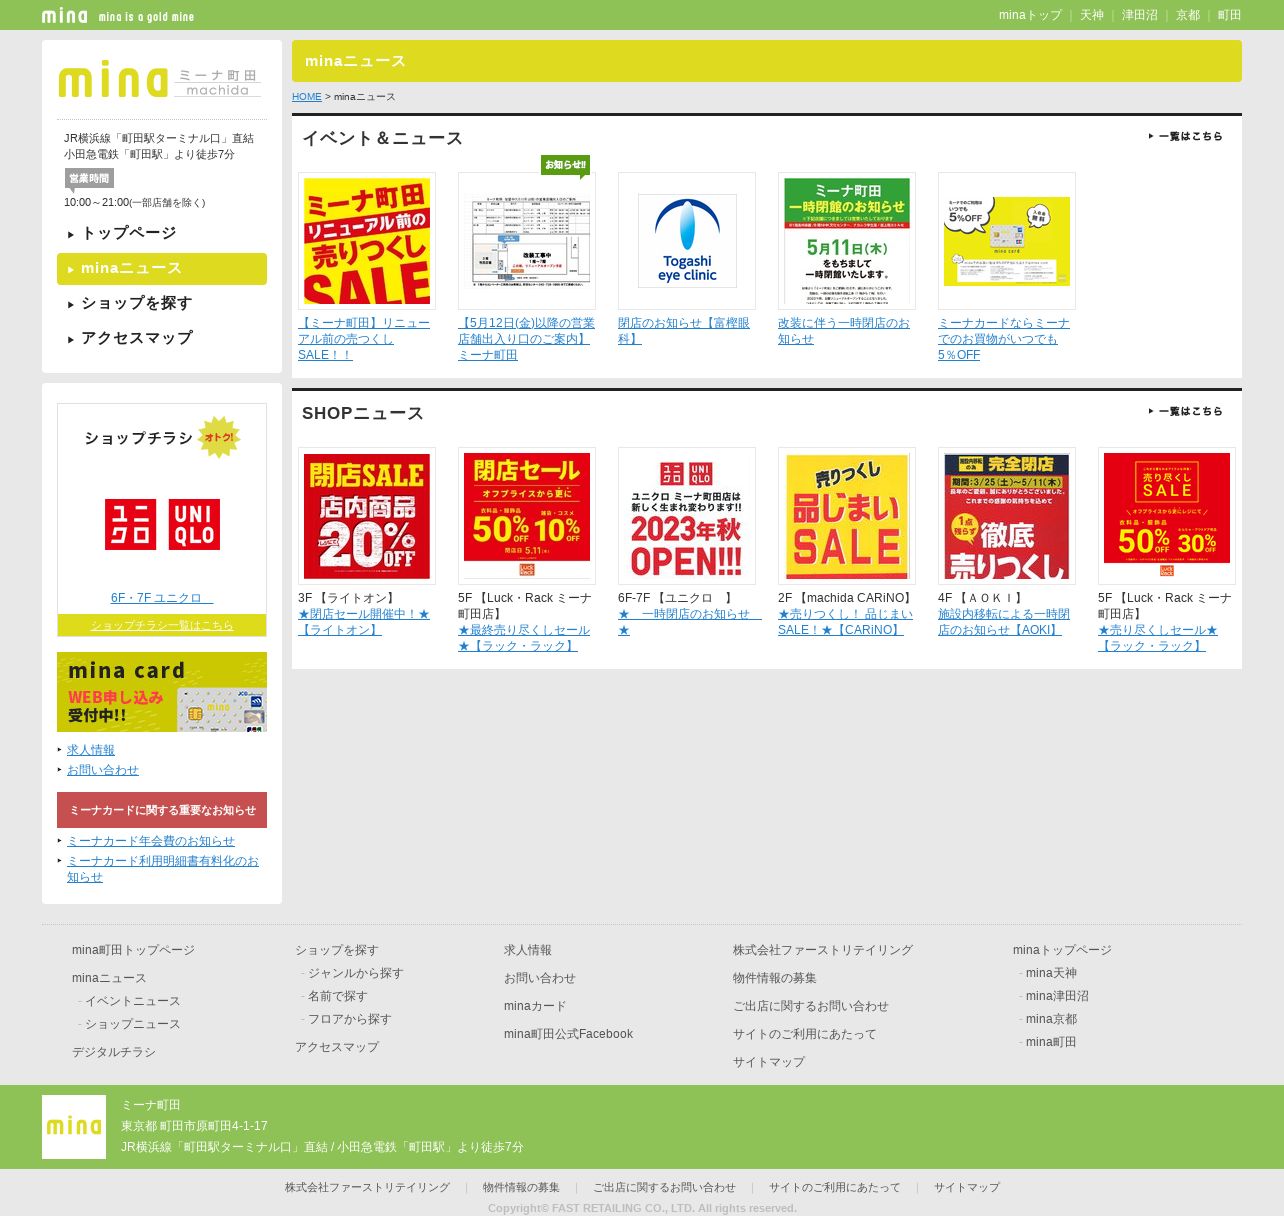The image size is (1284, 1216).
Task: Open the Togashi eye clinic thumbnail
Action: coord(687,241)
